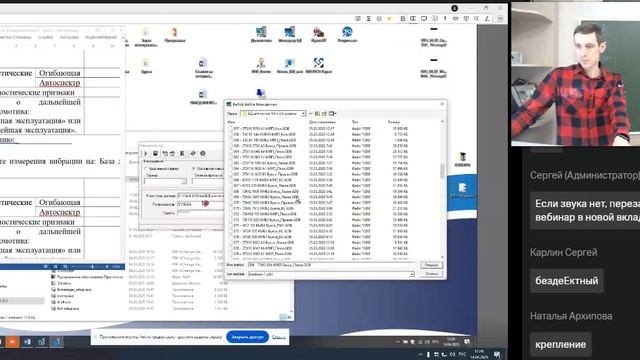This screenshot has width=640, height=360.
Task: Sort by Тип column header
Action: click(x=355, y=122)
